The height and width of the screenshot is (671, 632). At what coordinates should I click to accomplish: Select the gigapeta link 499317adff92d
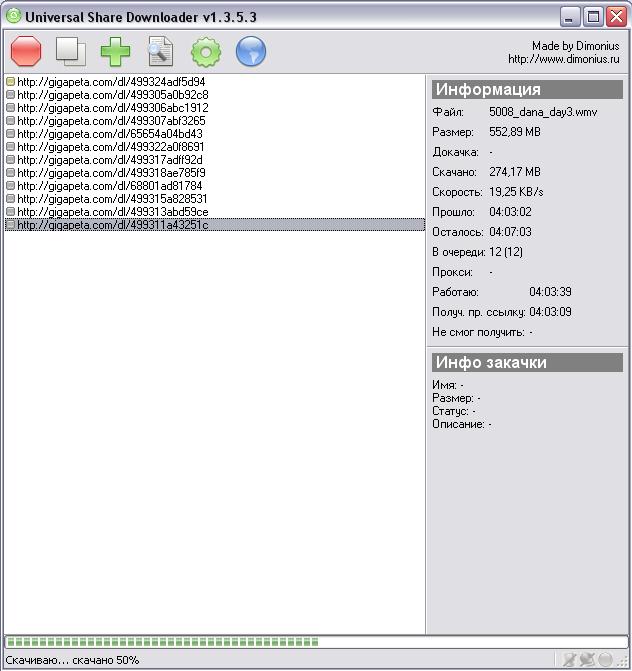(110, 160)
